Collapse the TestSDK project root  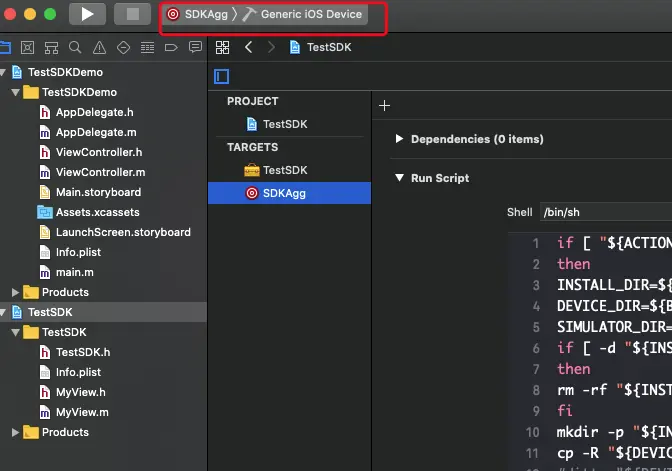click(3, 312)
